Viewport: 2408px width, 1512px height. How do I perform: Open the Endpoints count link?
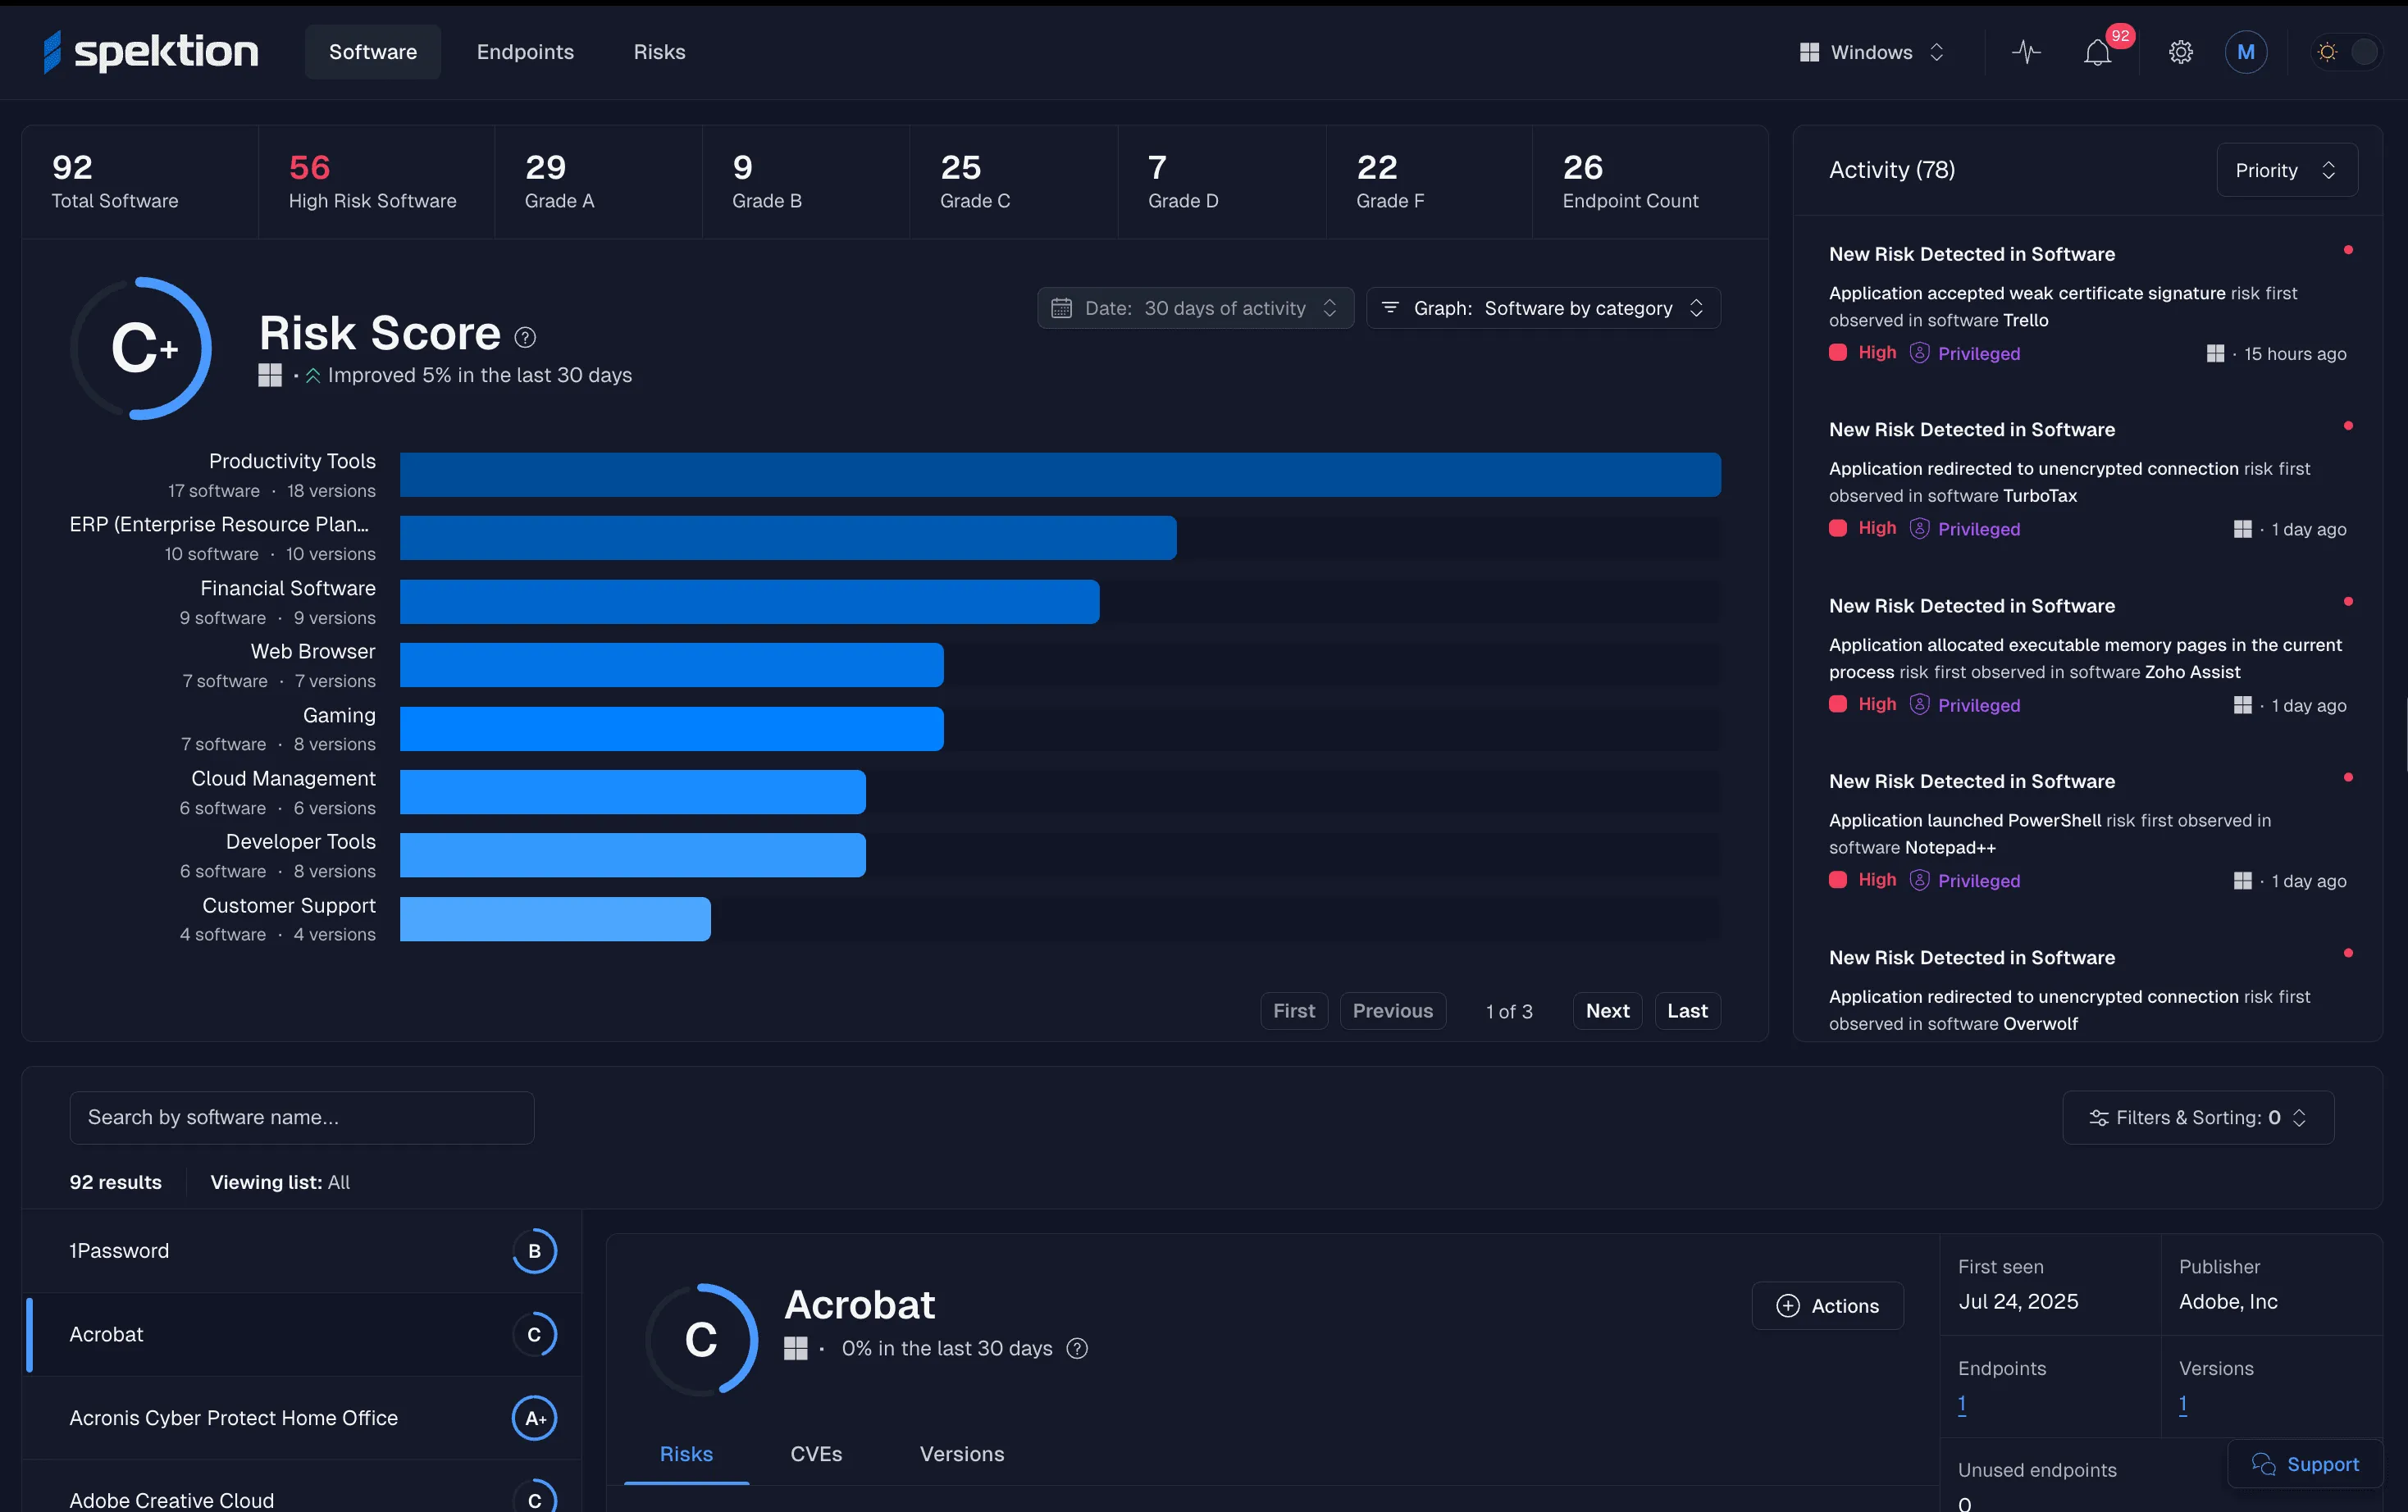[1962, 1404]
